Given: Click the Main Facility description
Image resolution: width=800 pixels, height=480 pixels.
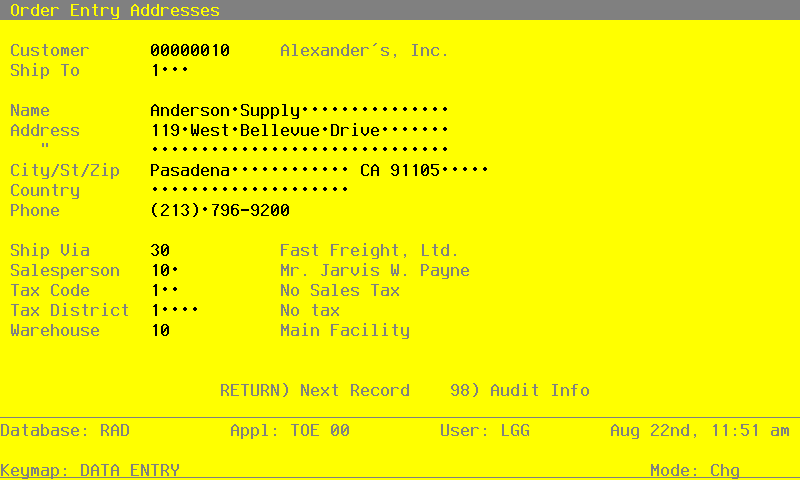Looking at the screenshot, I should (345, 331).
